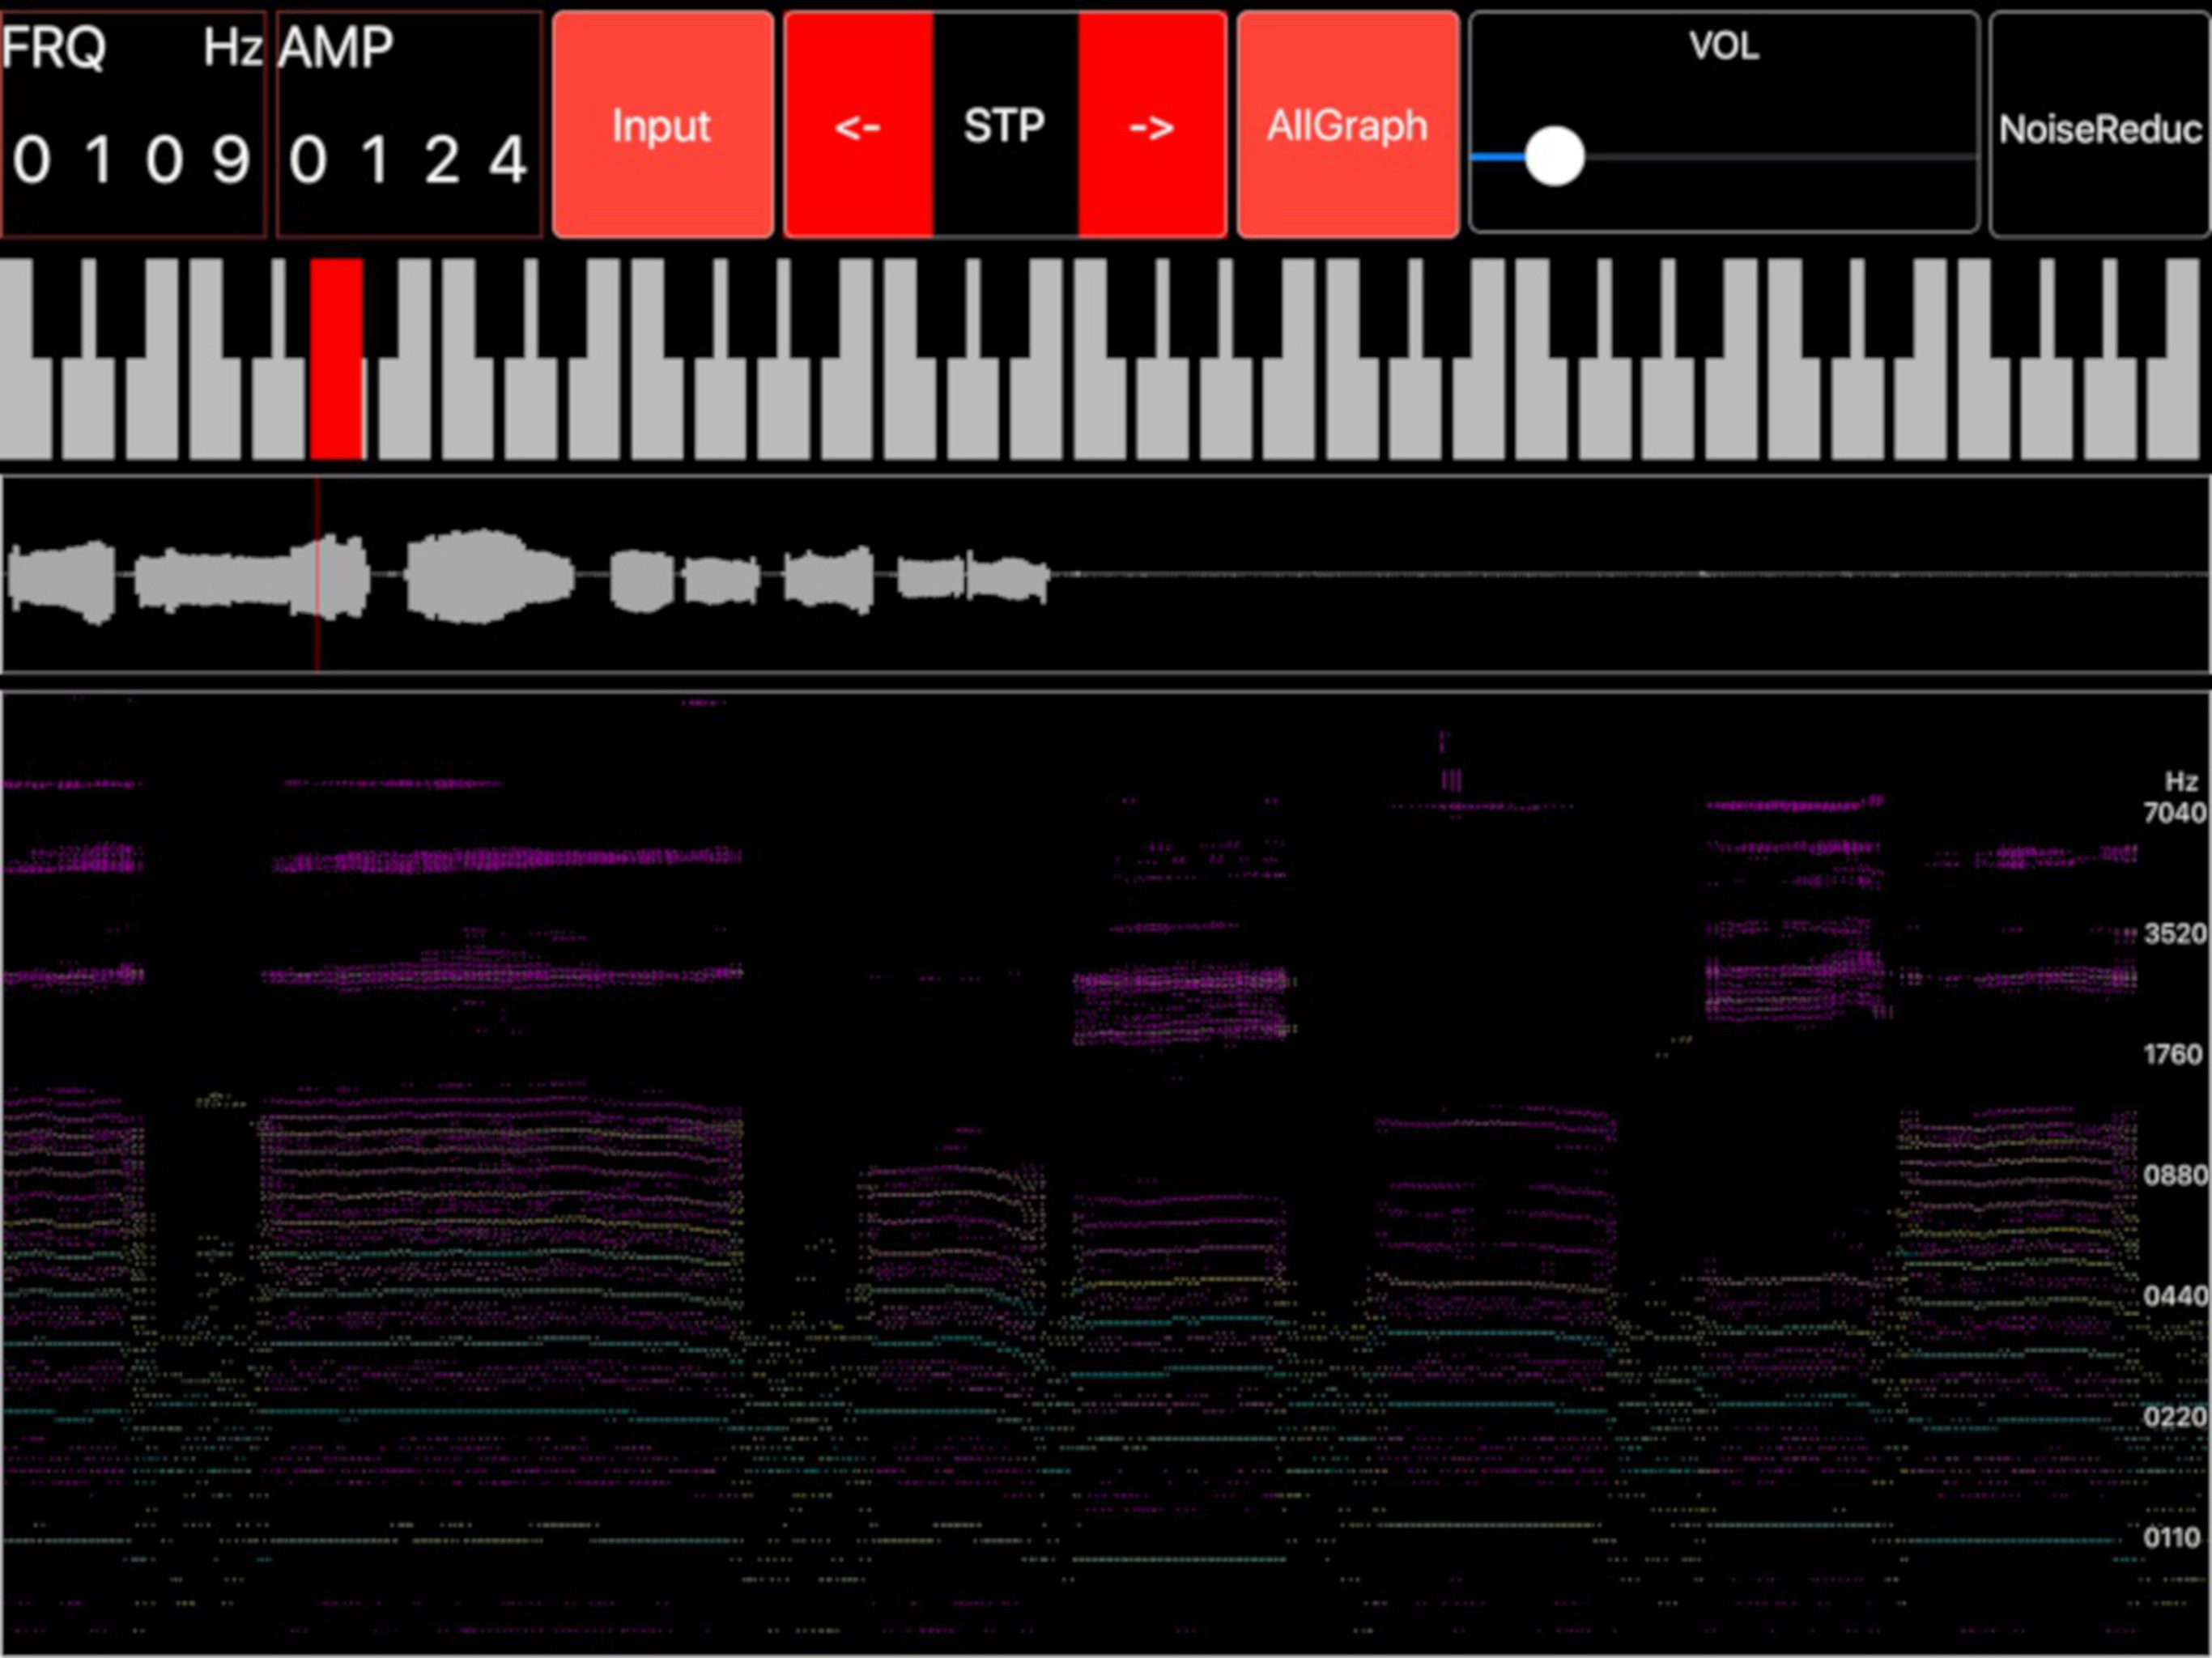Click the 1760 Hz axis label
This screenshot has width=2212, height=1658.
[x=2174, y=1055]
